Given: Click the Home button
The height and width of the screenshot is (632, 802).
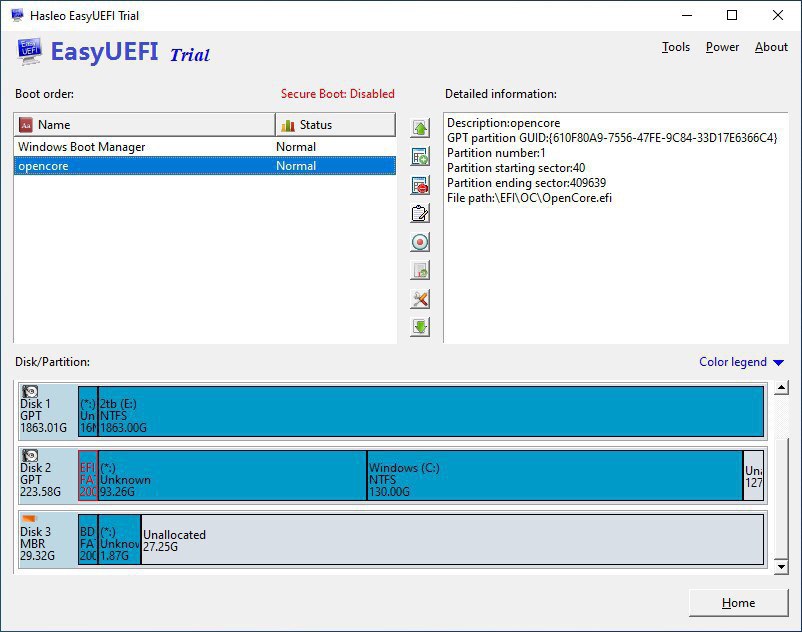Looking at the screenshot, I should pyautogui.click(x=739, y=603).
